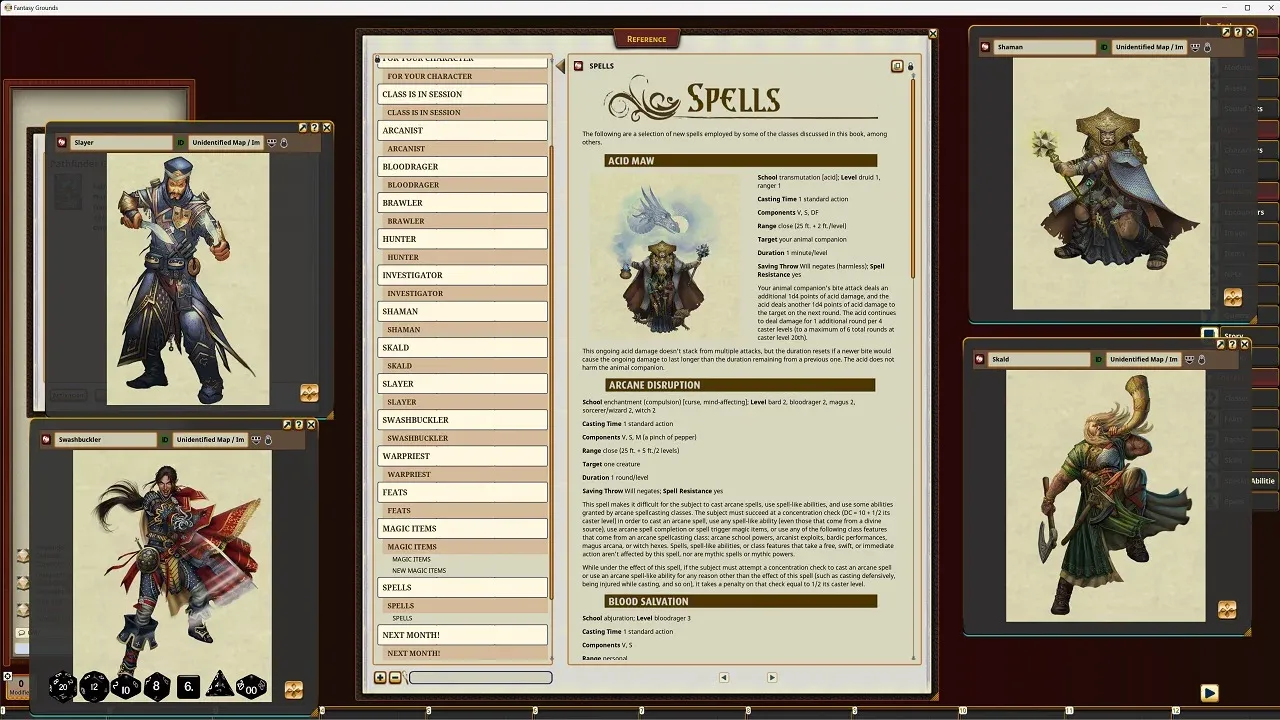Expand the Investigator chapter heading
This screenshot has width=1280, height=720.
[464, 275]
